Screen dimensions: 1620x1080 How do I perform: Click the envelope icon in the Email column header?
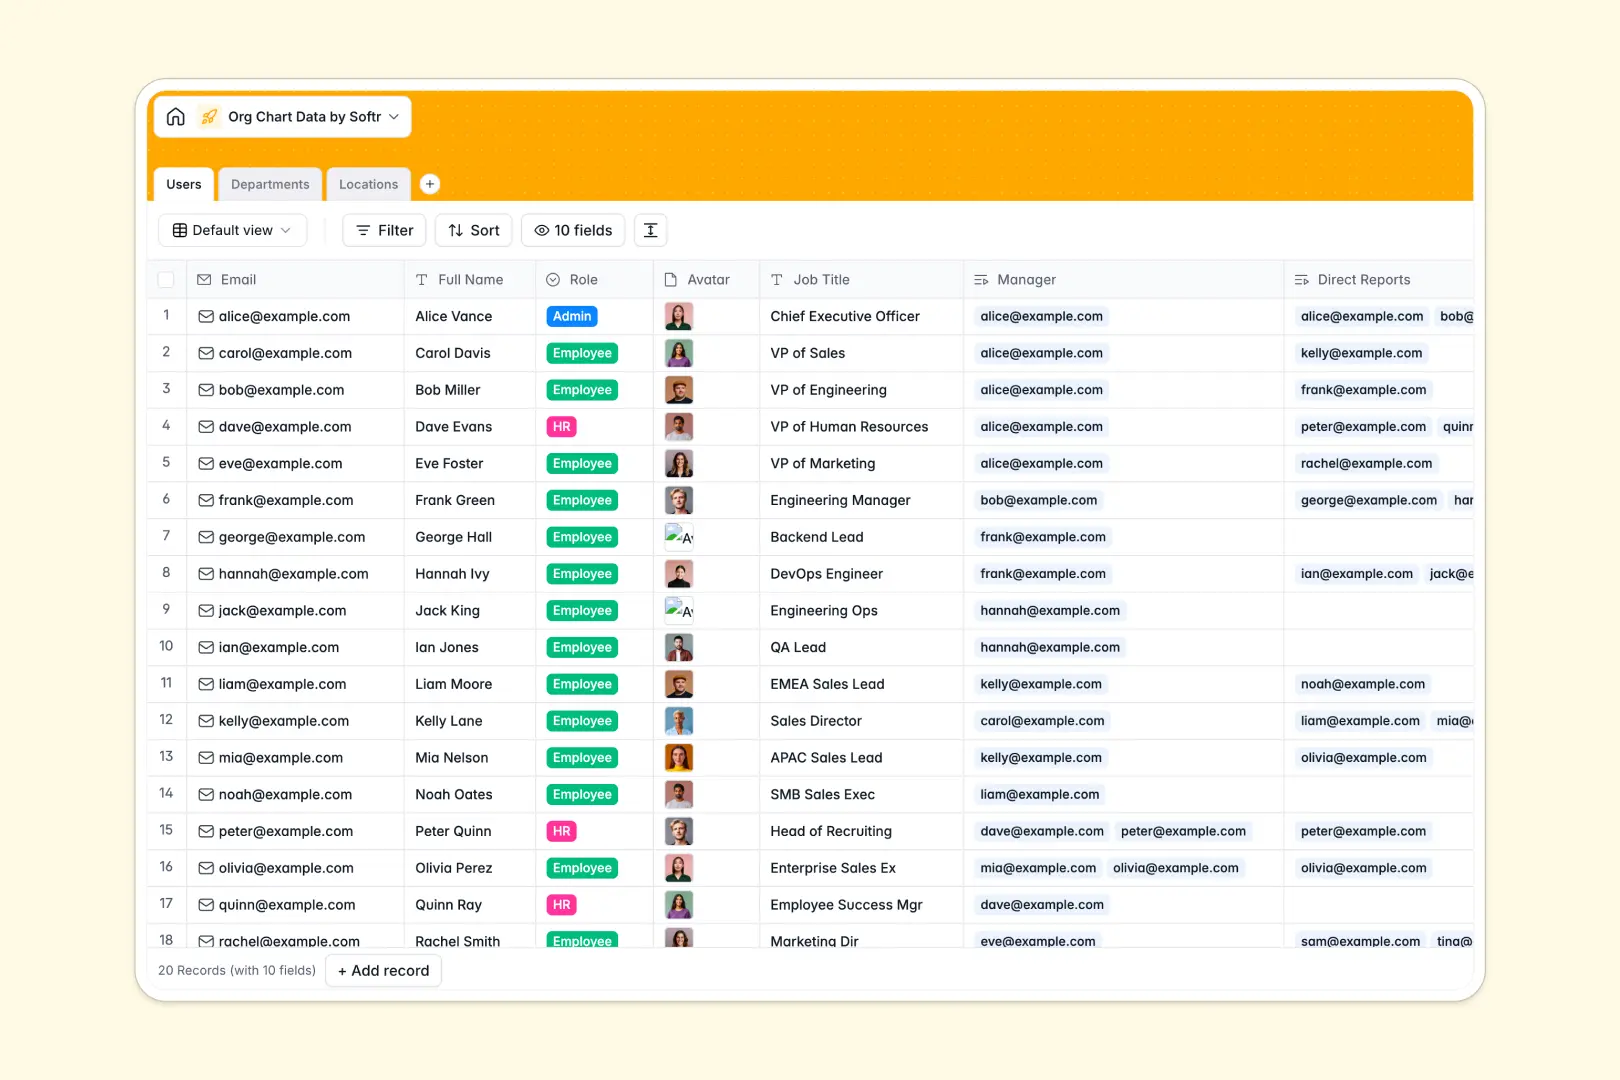(204, 279)
